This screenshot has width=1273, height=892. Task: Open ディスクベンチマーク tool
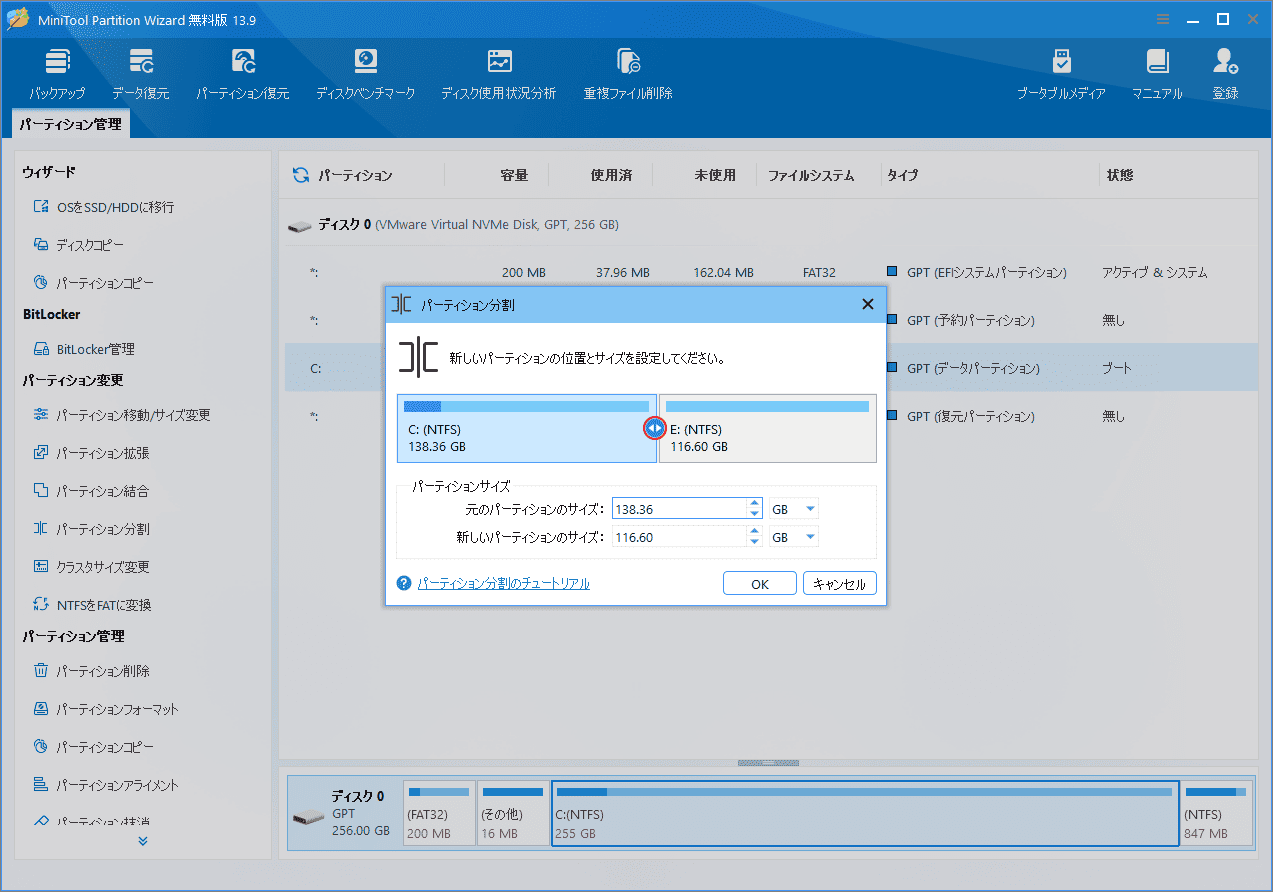coord(366,73)
